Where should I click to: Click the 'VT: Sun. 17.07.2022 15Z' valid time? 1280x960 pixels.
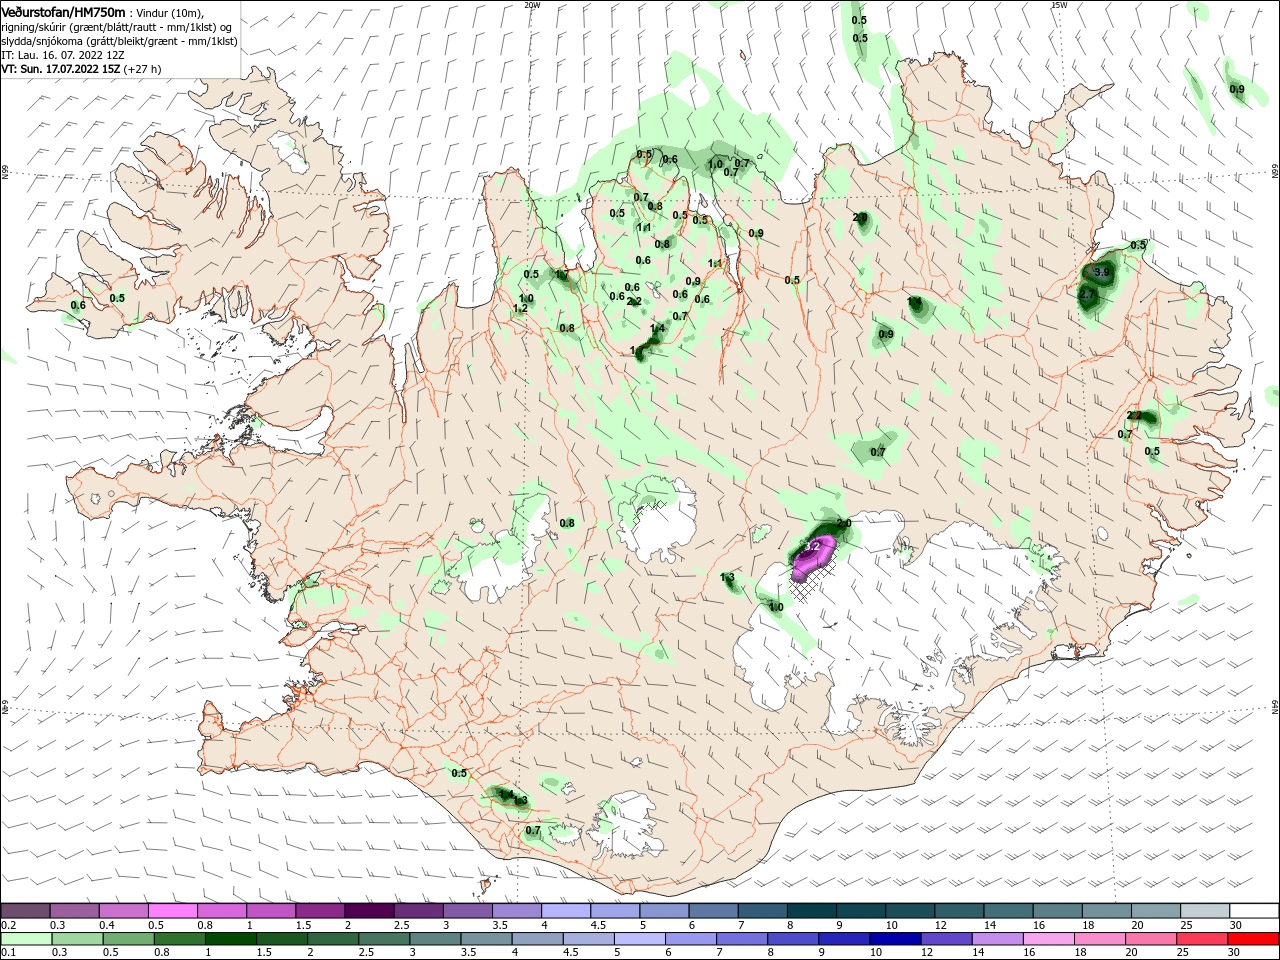(x=60, y=69)
